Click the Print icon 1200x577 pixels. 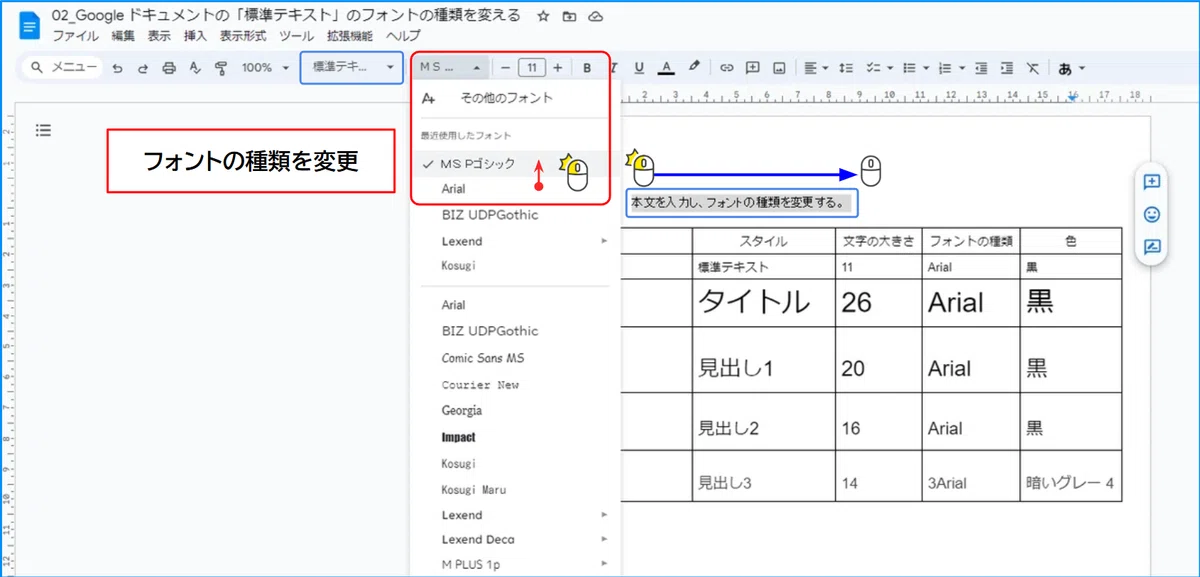click(169, 68)
